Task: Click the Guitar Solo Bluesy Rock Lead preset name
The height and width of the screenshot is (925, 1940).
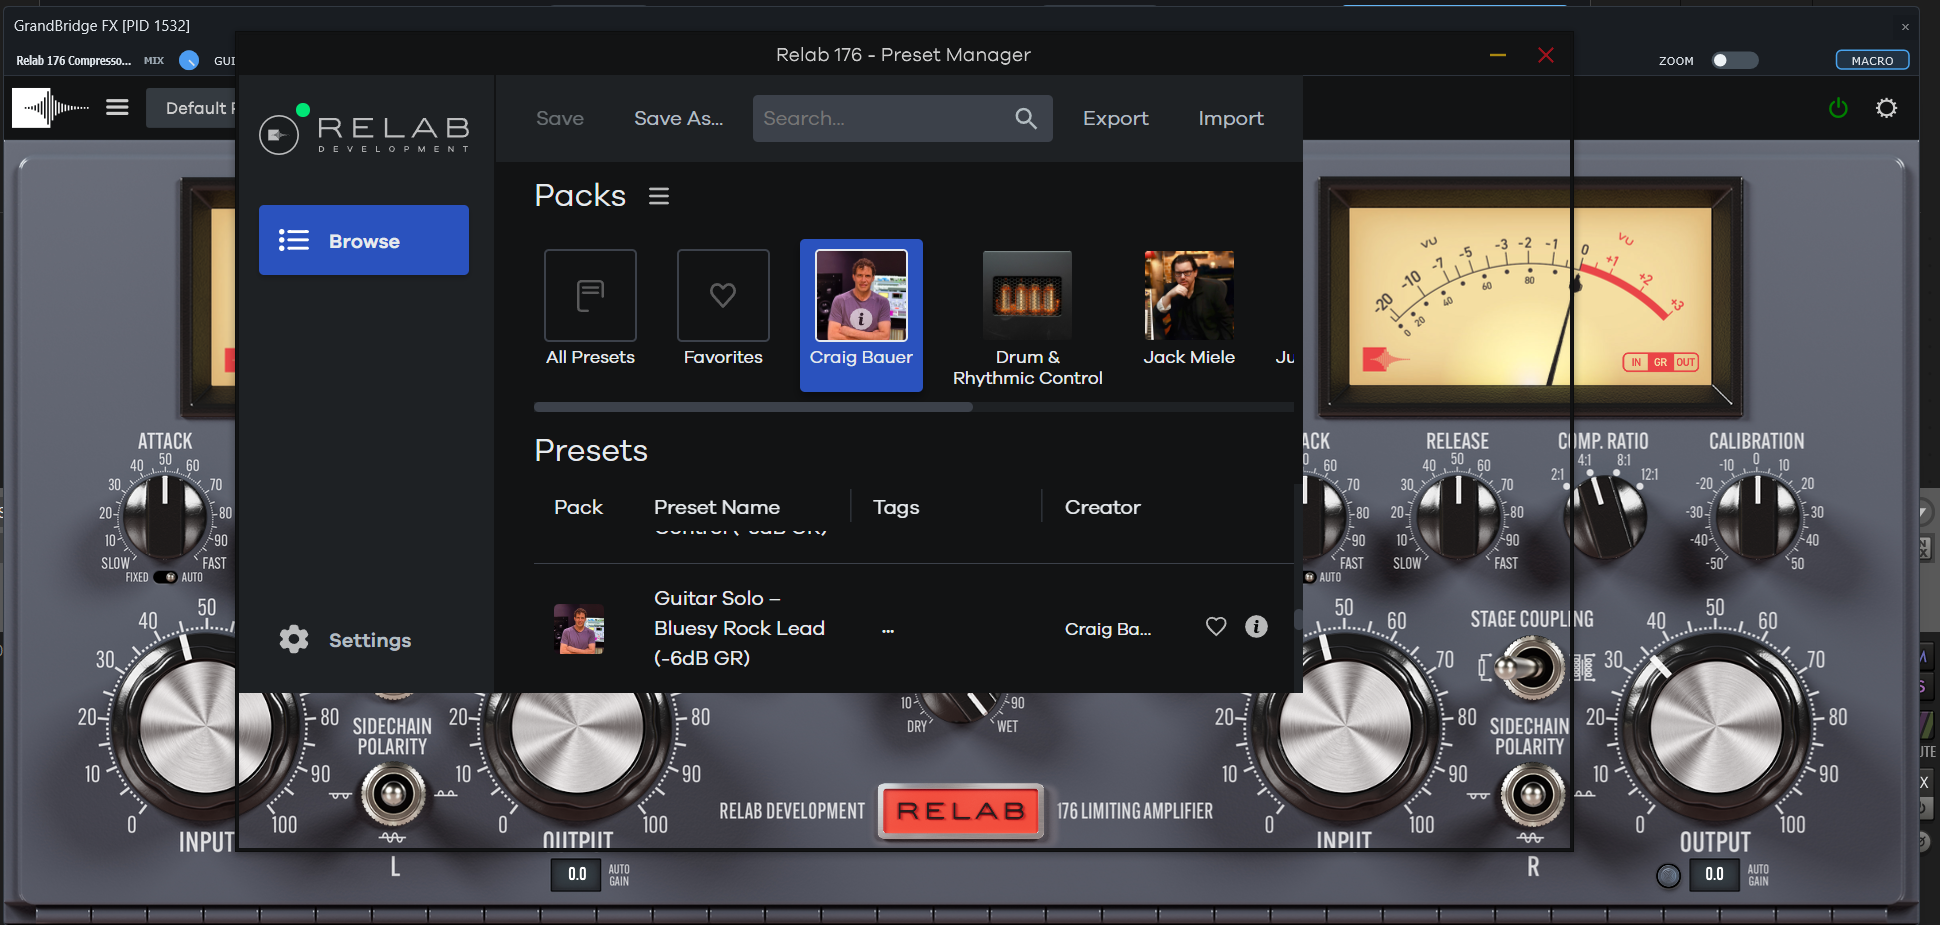Action: (739, 627)
